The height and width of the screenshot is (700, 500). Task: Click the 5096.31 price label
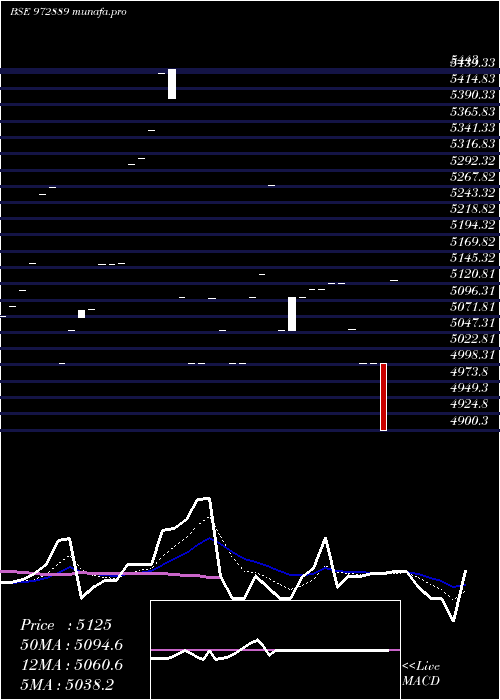pyautogui.click(x=472, y=291)
